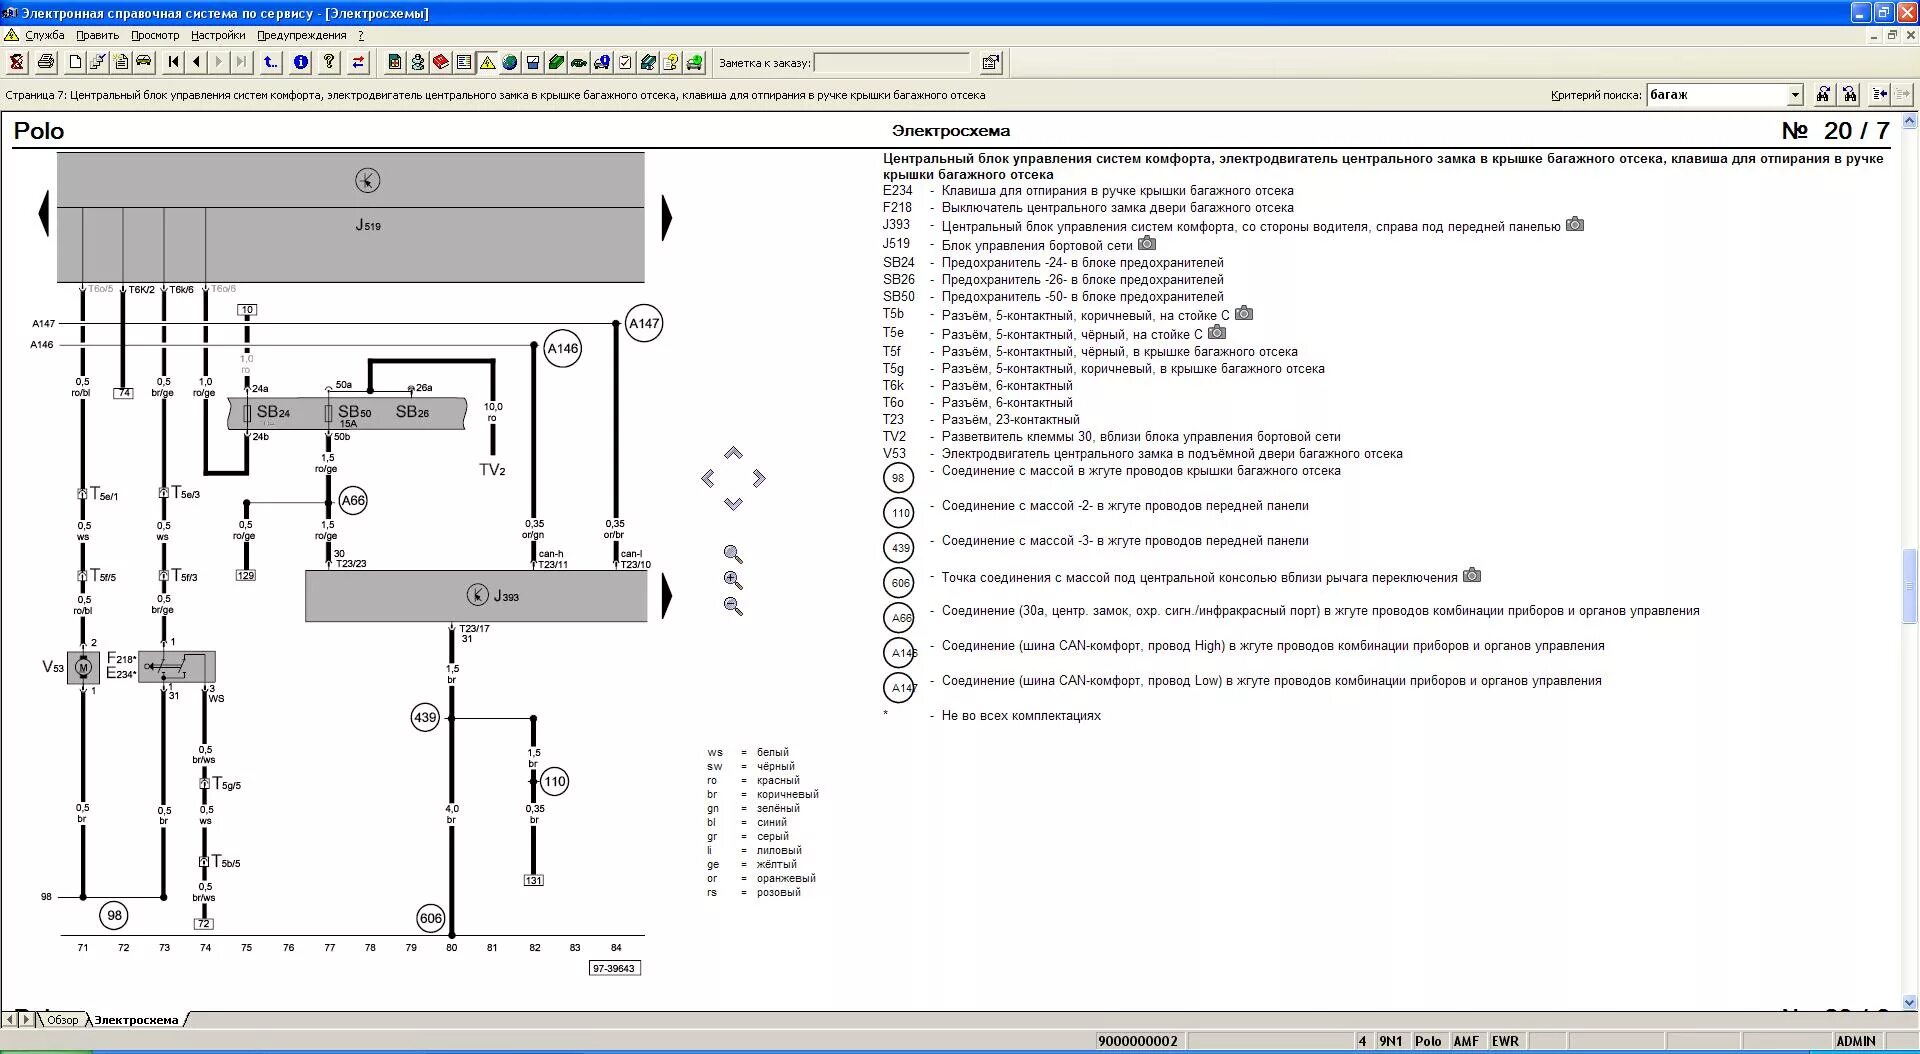Click the 'Заметка к заказу' input field
The width and height of the screenshot is (1920, 1054).
pos(892,63)
